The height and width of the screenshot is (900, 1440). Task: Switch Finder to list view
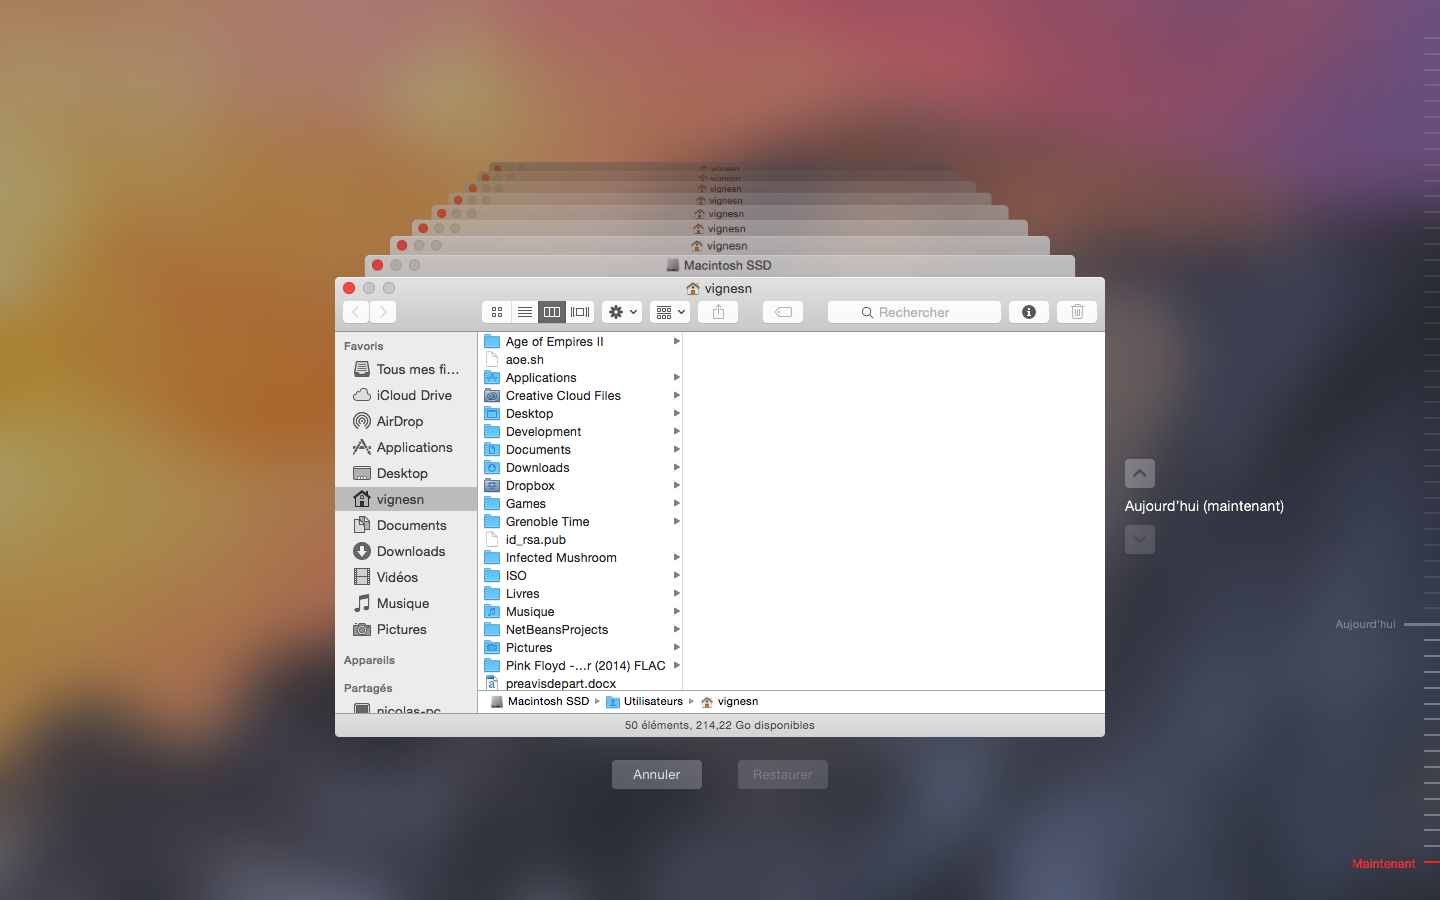click(x=525, y=312)
